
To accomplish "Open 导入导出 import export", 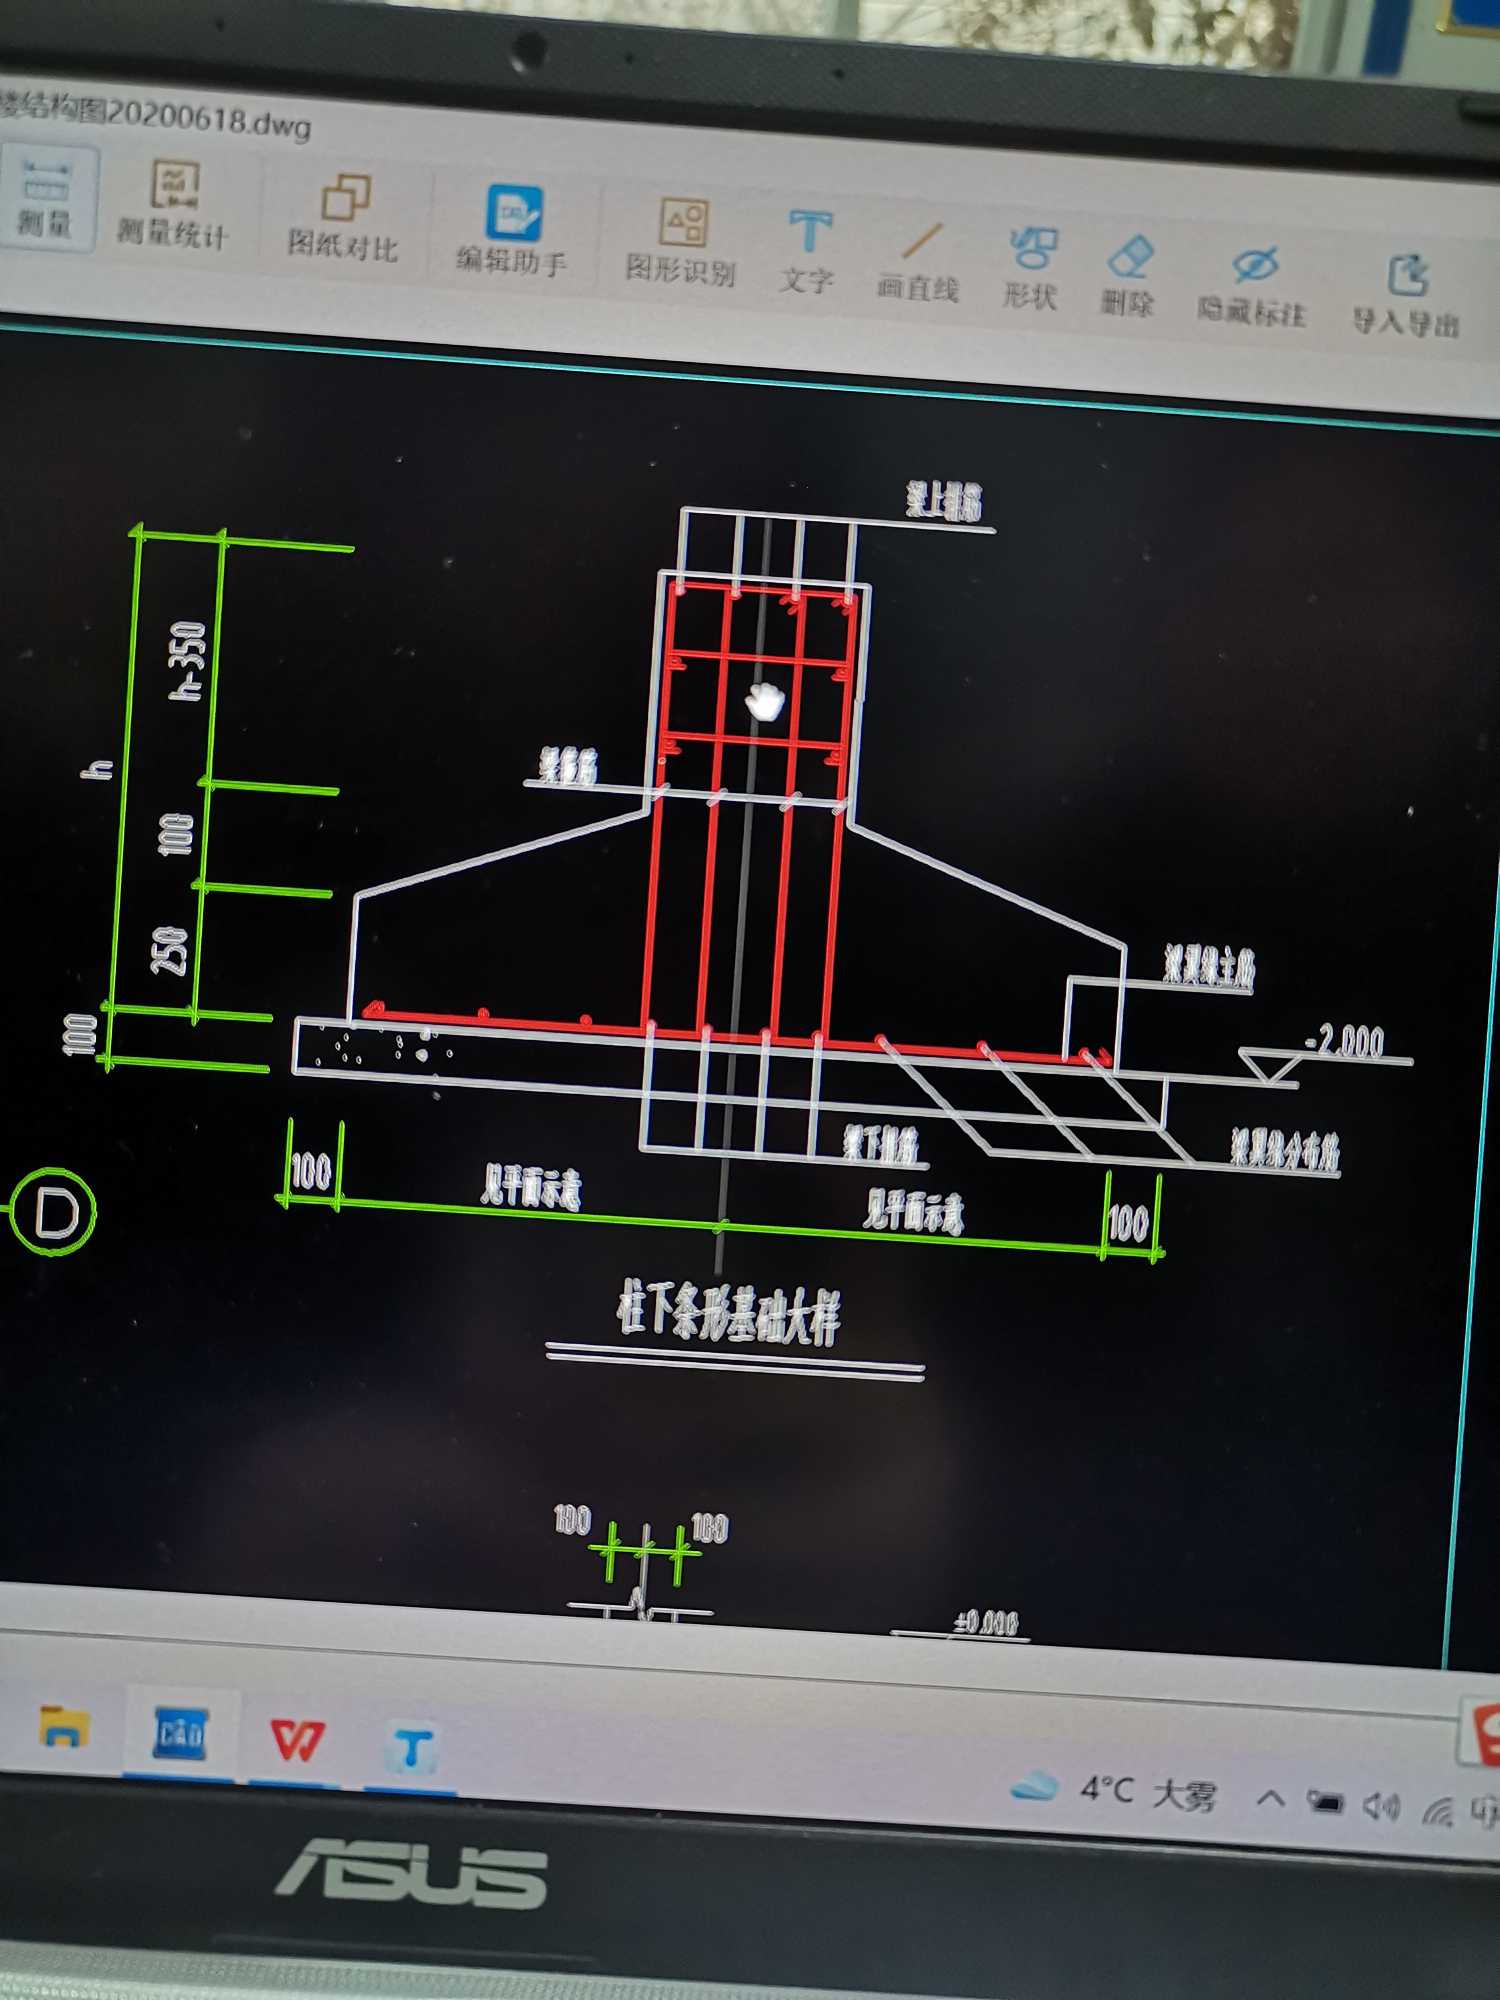I will tap(1406, 297).
